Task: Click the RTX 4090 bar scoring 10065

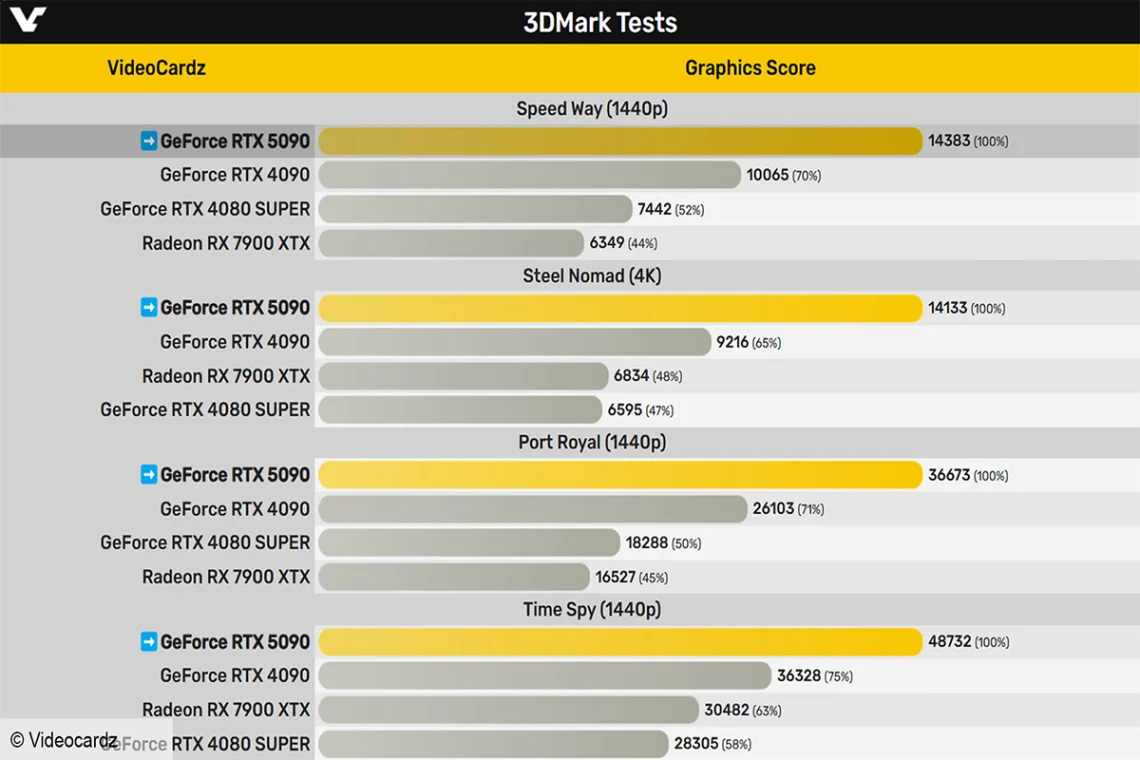Action: click(x=529, y=175)
